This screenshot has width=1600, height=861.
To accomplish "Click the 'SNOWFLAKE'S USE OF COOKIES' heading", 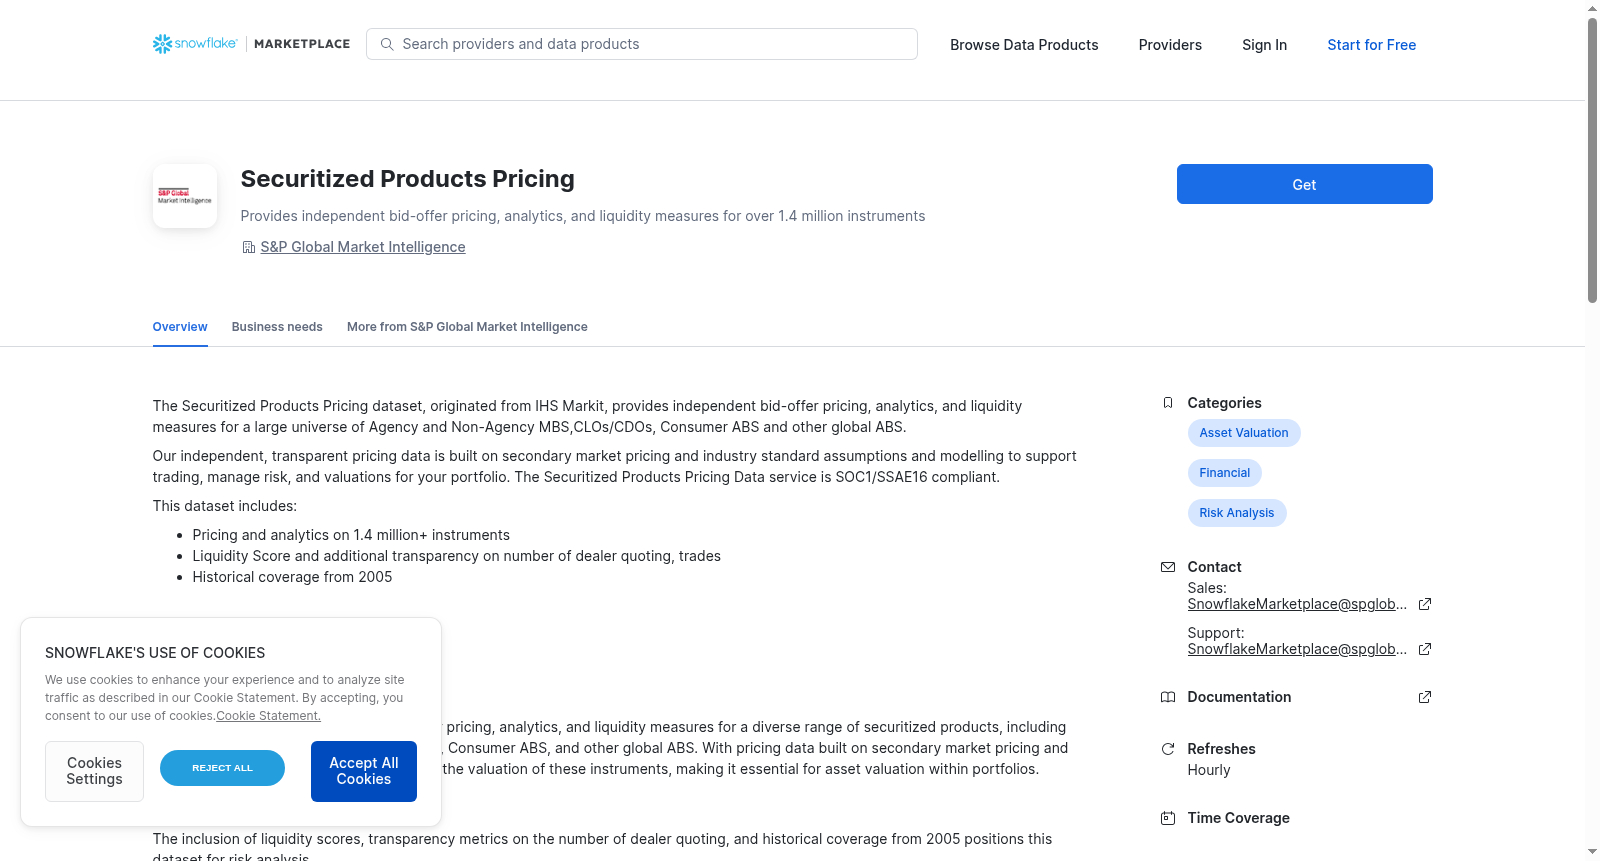I will click(x=155, y=653).
